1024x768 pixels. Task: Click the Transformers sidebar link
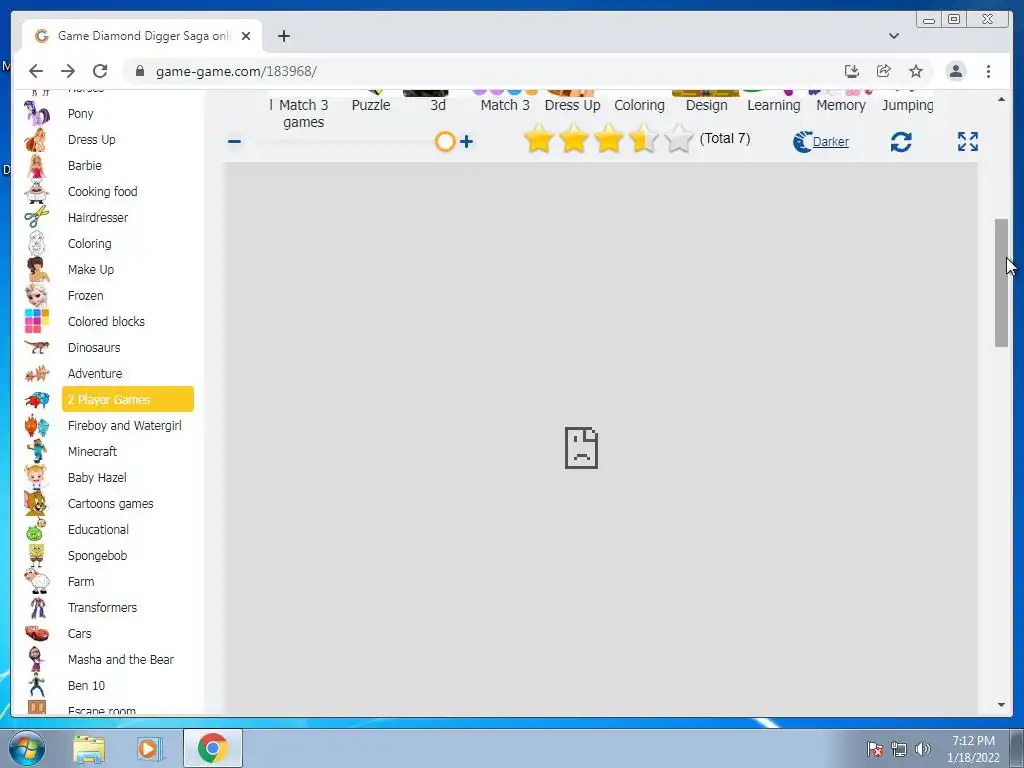coord(103,607)
